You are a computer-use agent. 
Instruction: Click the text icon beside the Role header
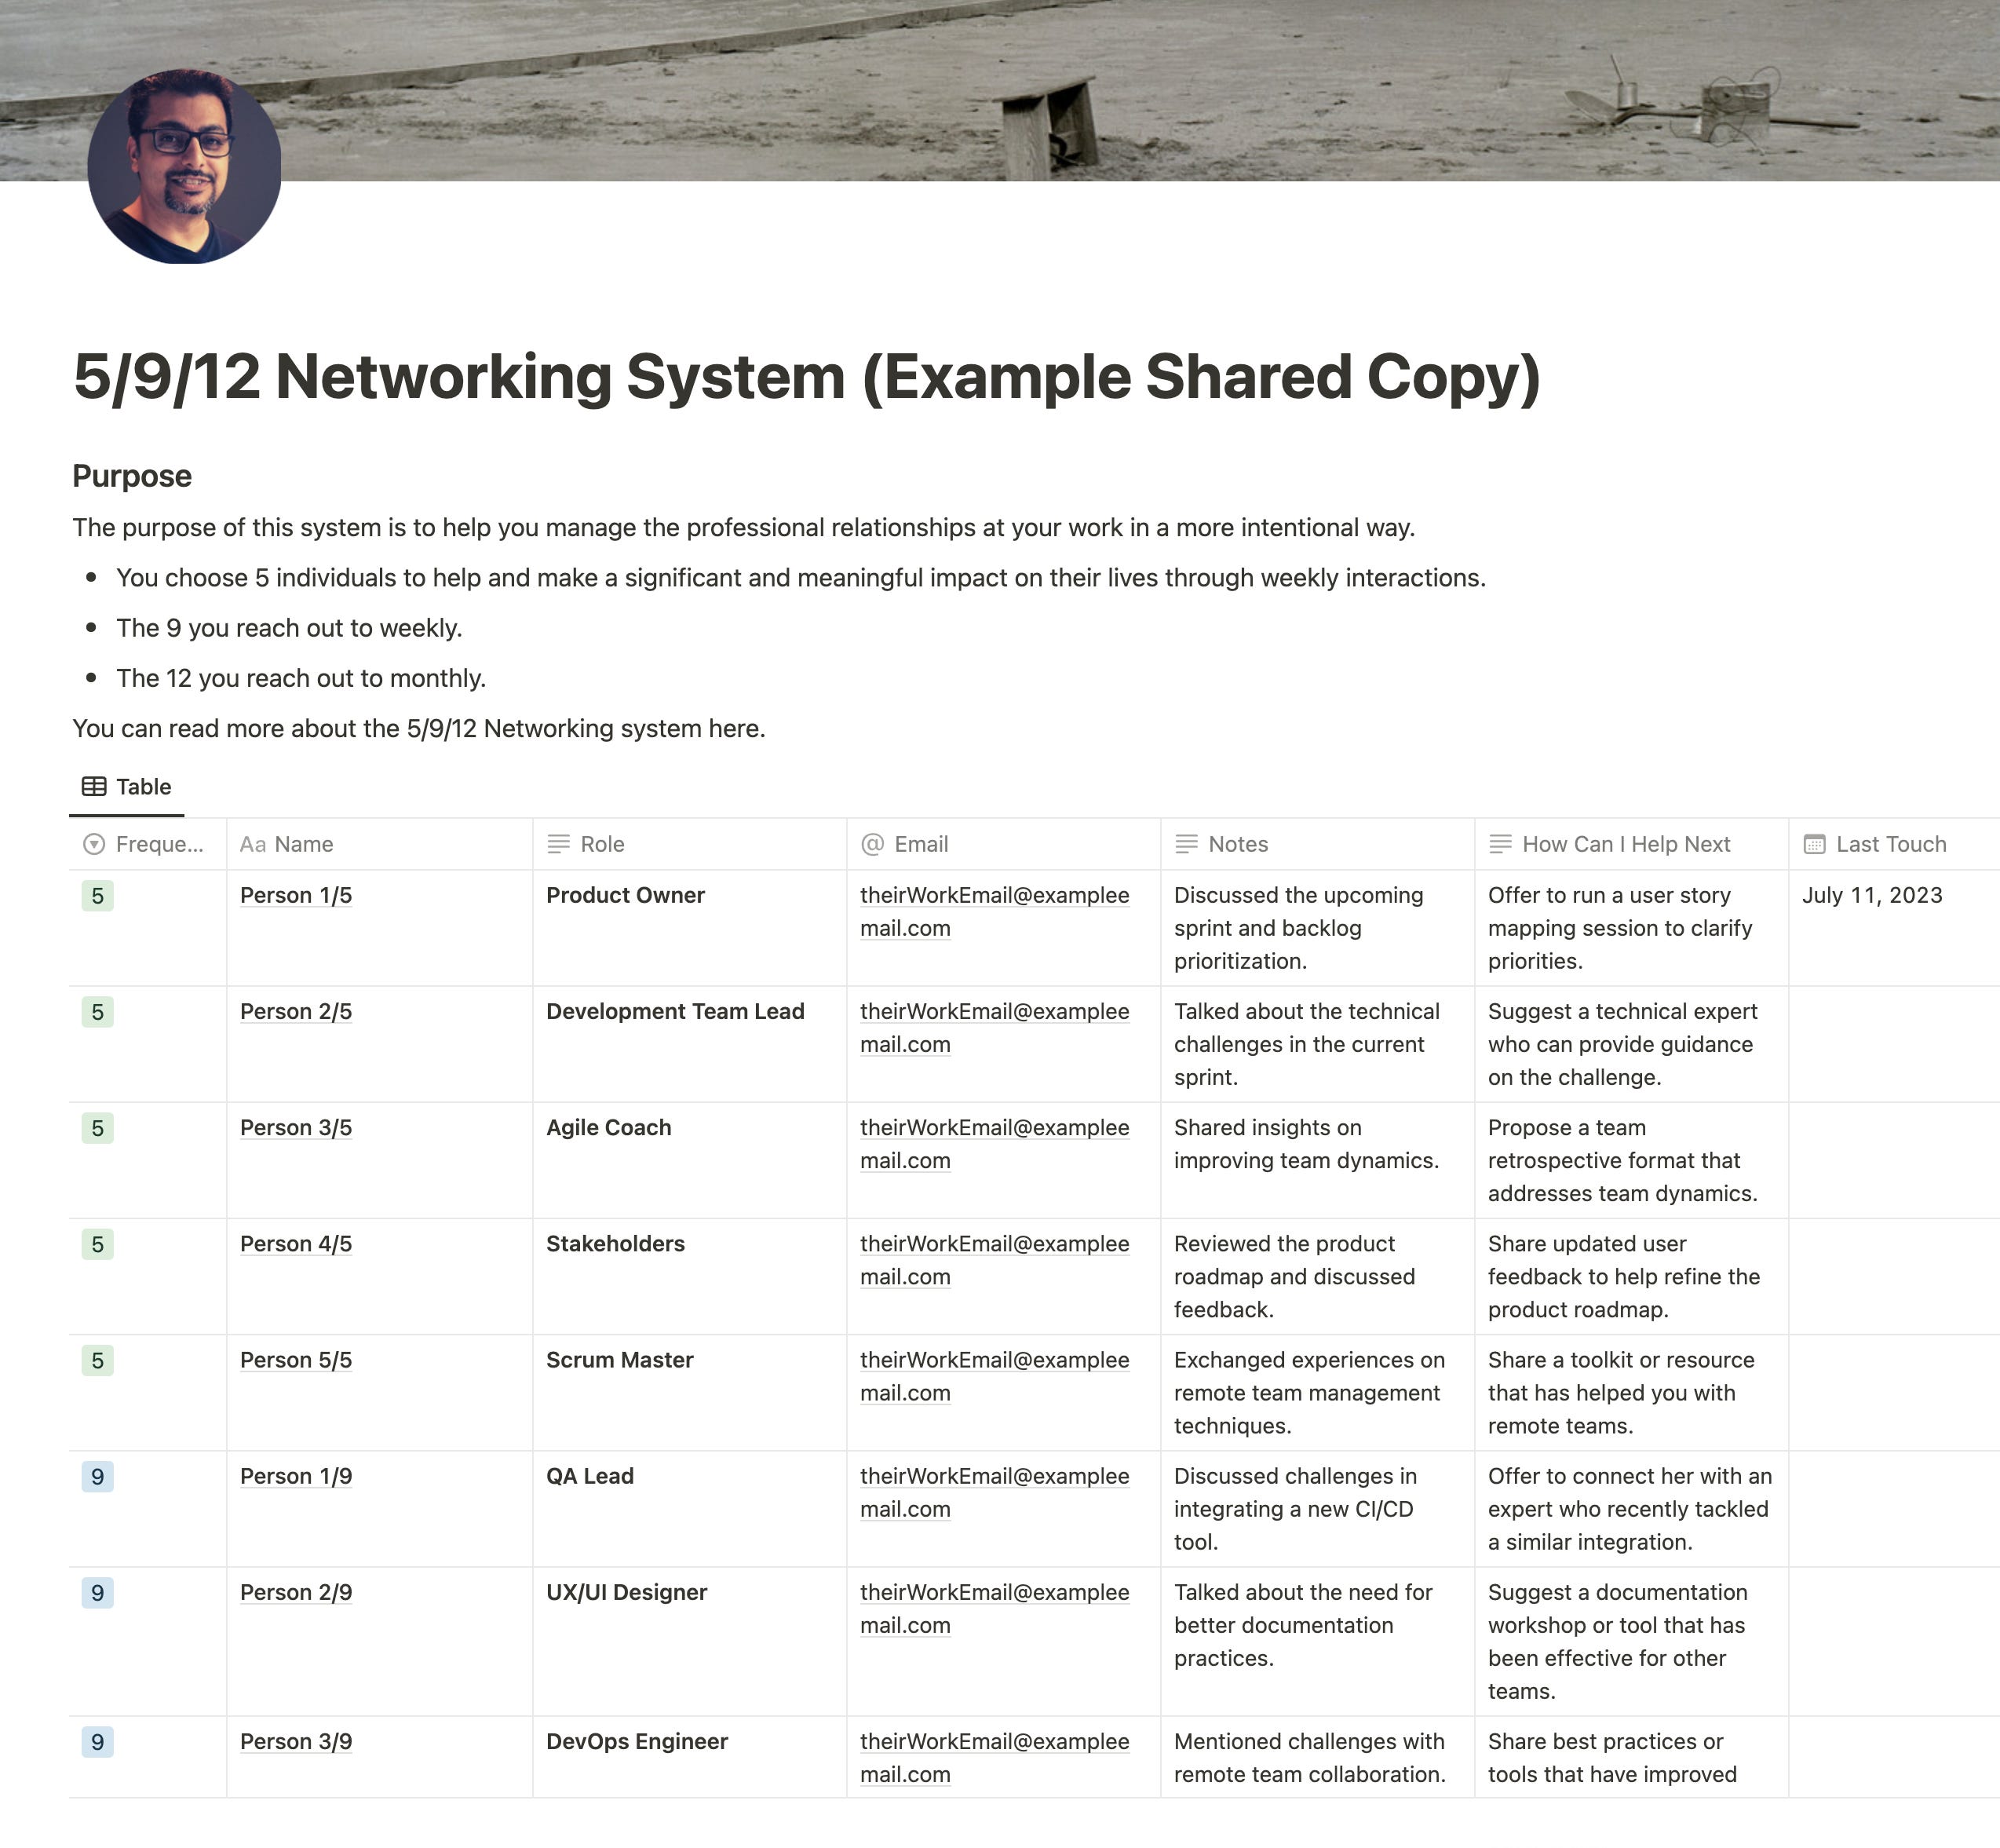click(x=558, y=844)
